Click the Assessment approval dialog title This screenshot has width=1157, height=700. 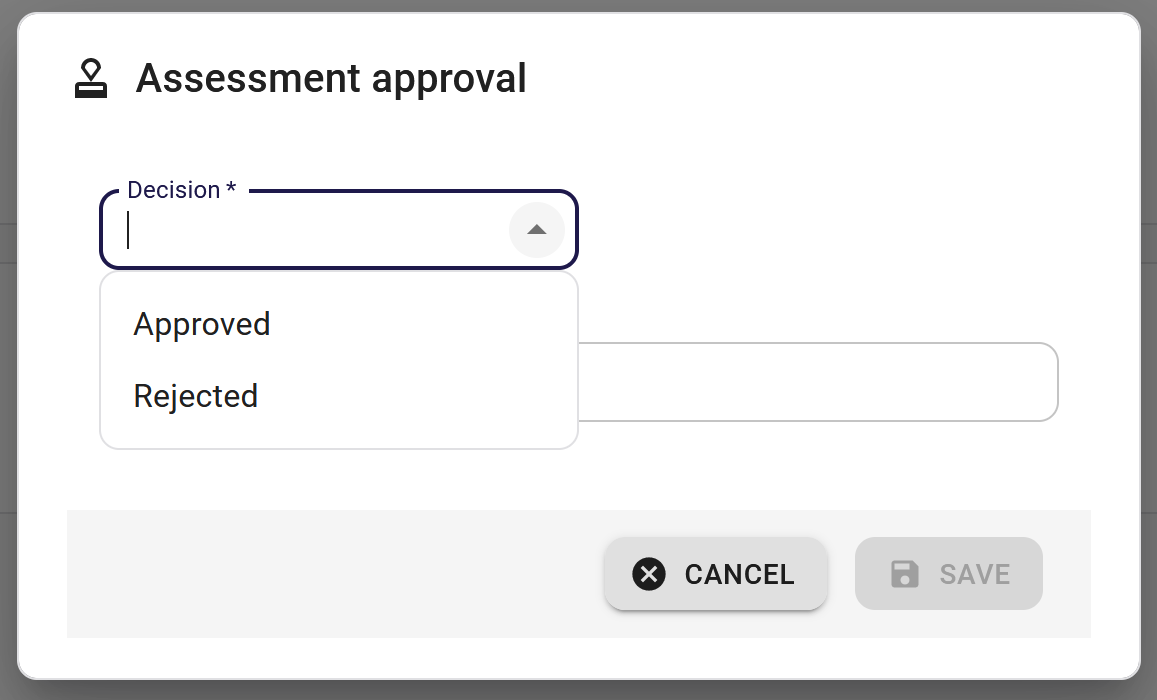point(332,78)
